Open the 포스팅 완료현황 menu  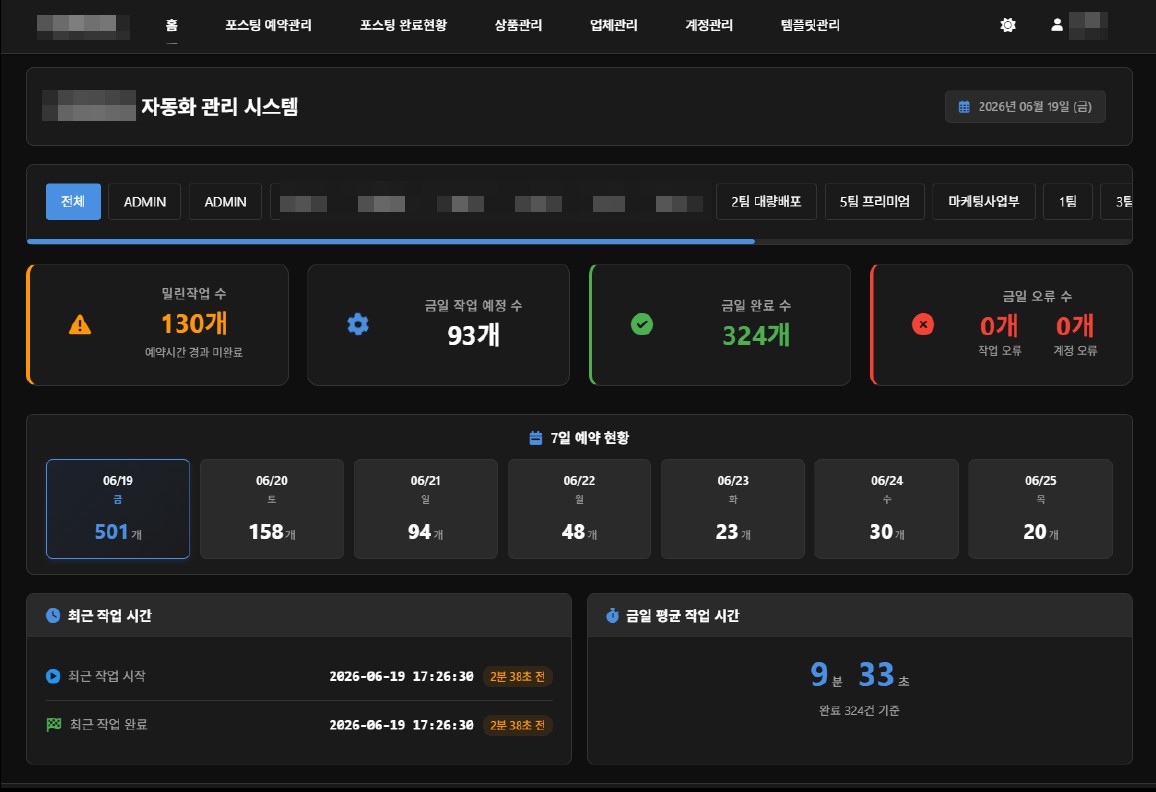[403, 25]
